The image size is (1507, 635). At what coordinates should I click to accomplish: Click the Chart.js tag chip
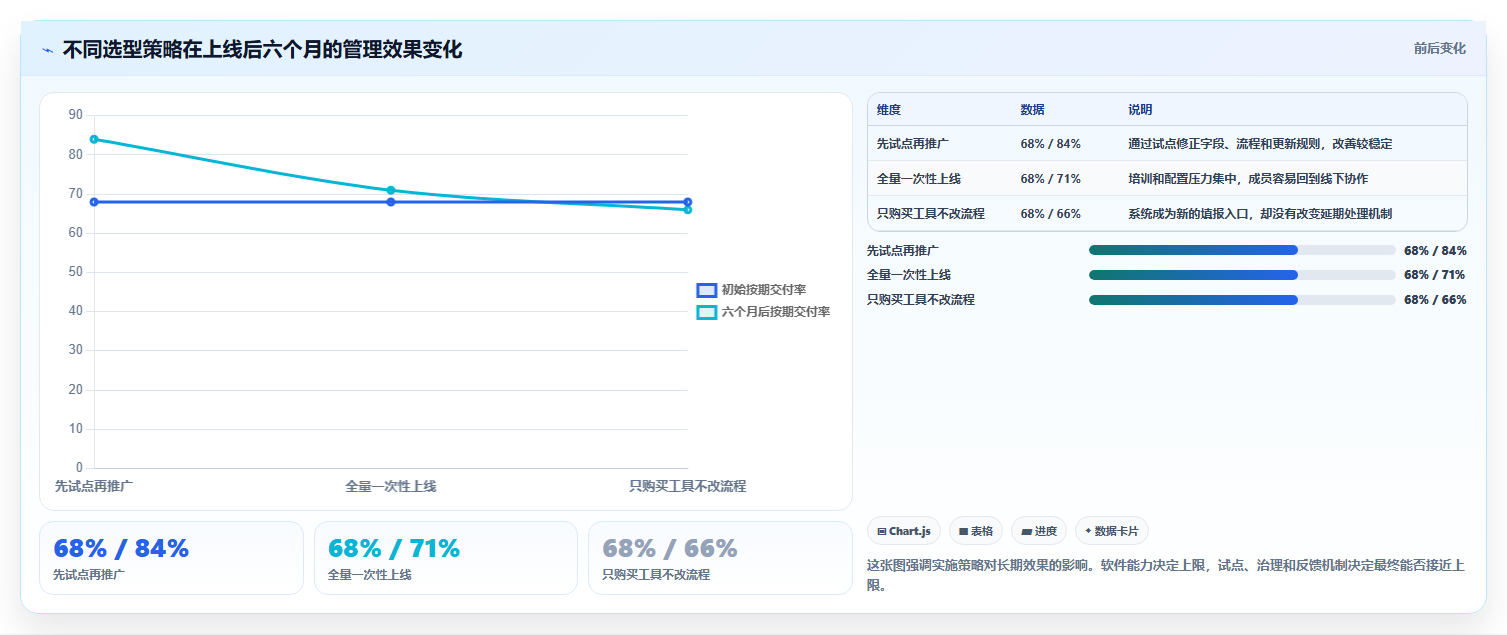(x=903, y=531)
